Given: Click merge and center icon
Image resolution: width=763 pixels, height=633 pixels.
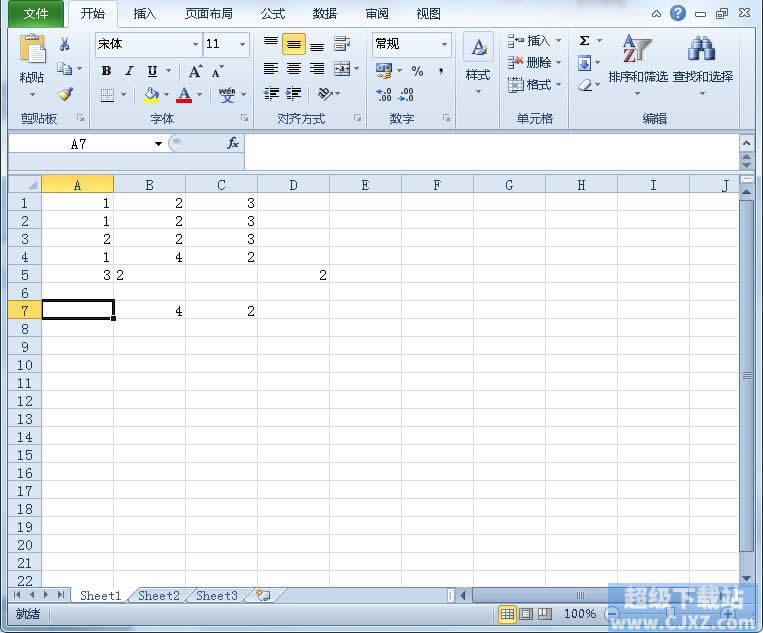Looking at the screenshot, I should pos(342,69).
